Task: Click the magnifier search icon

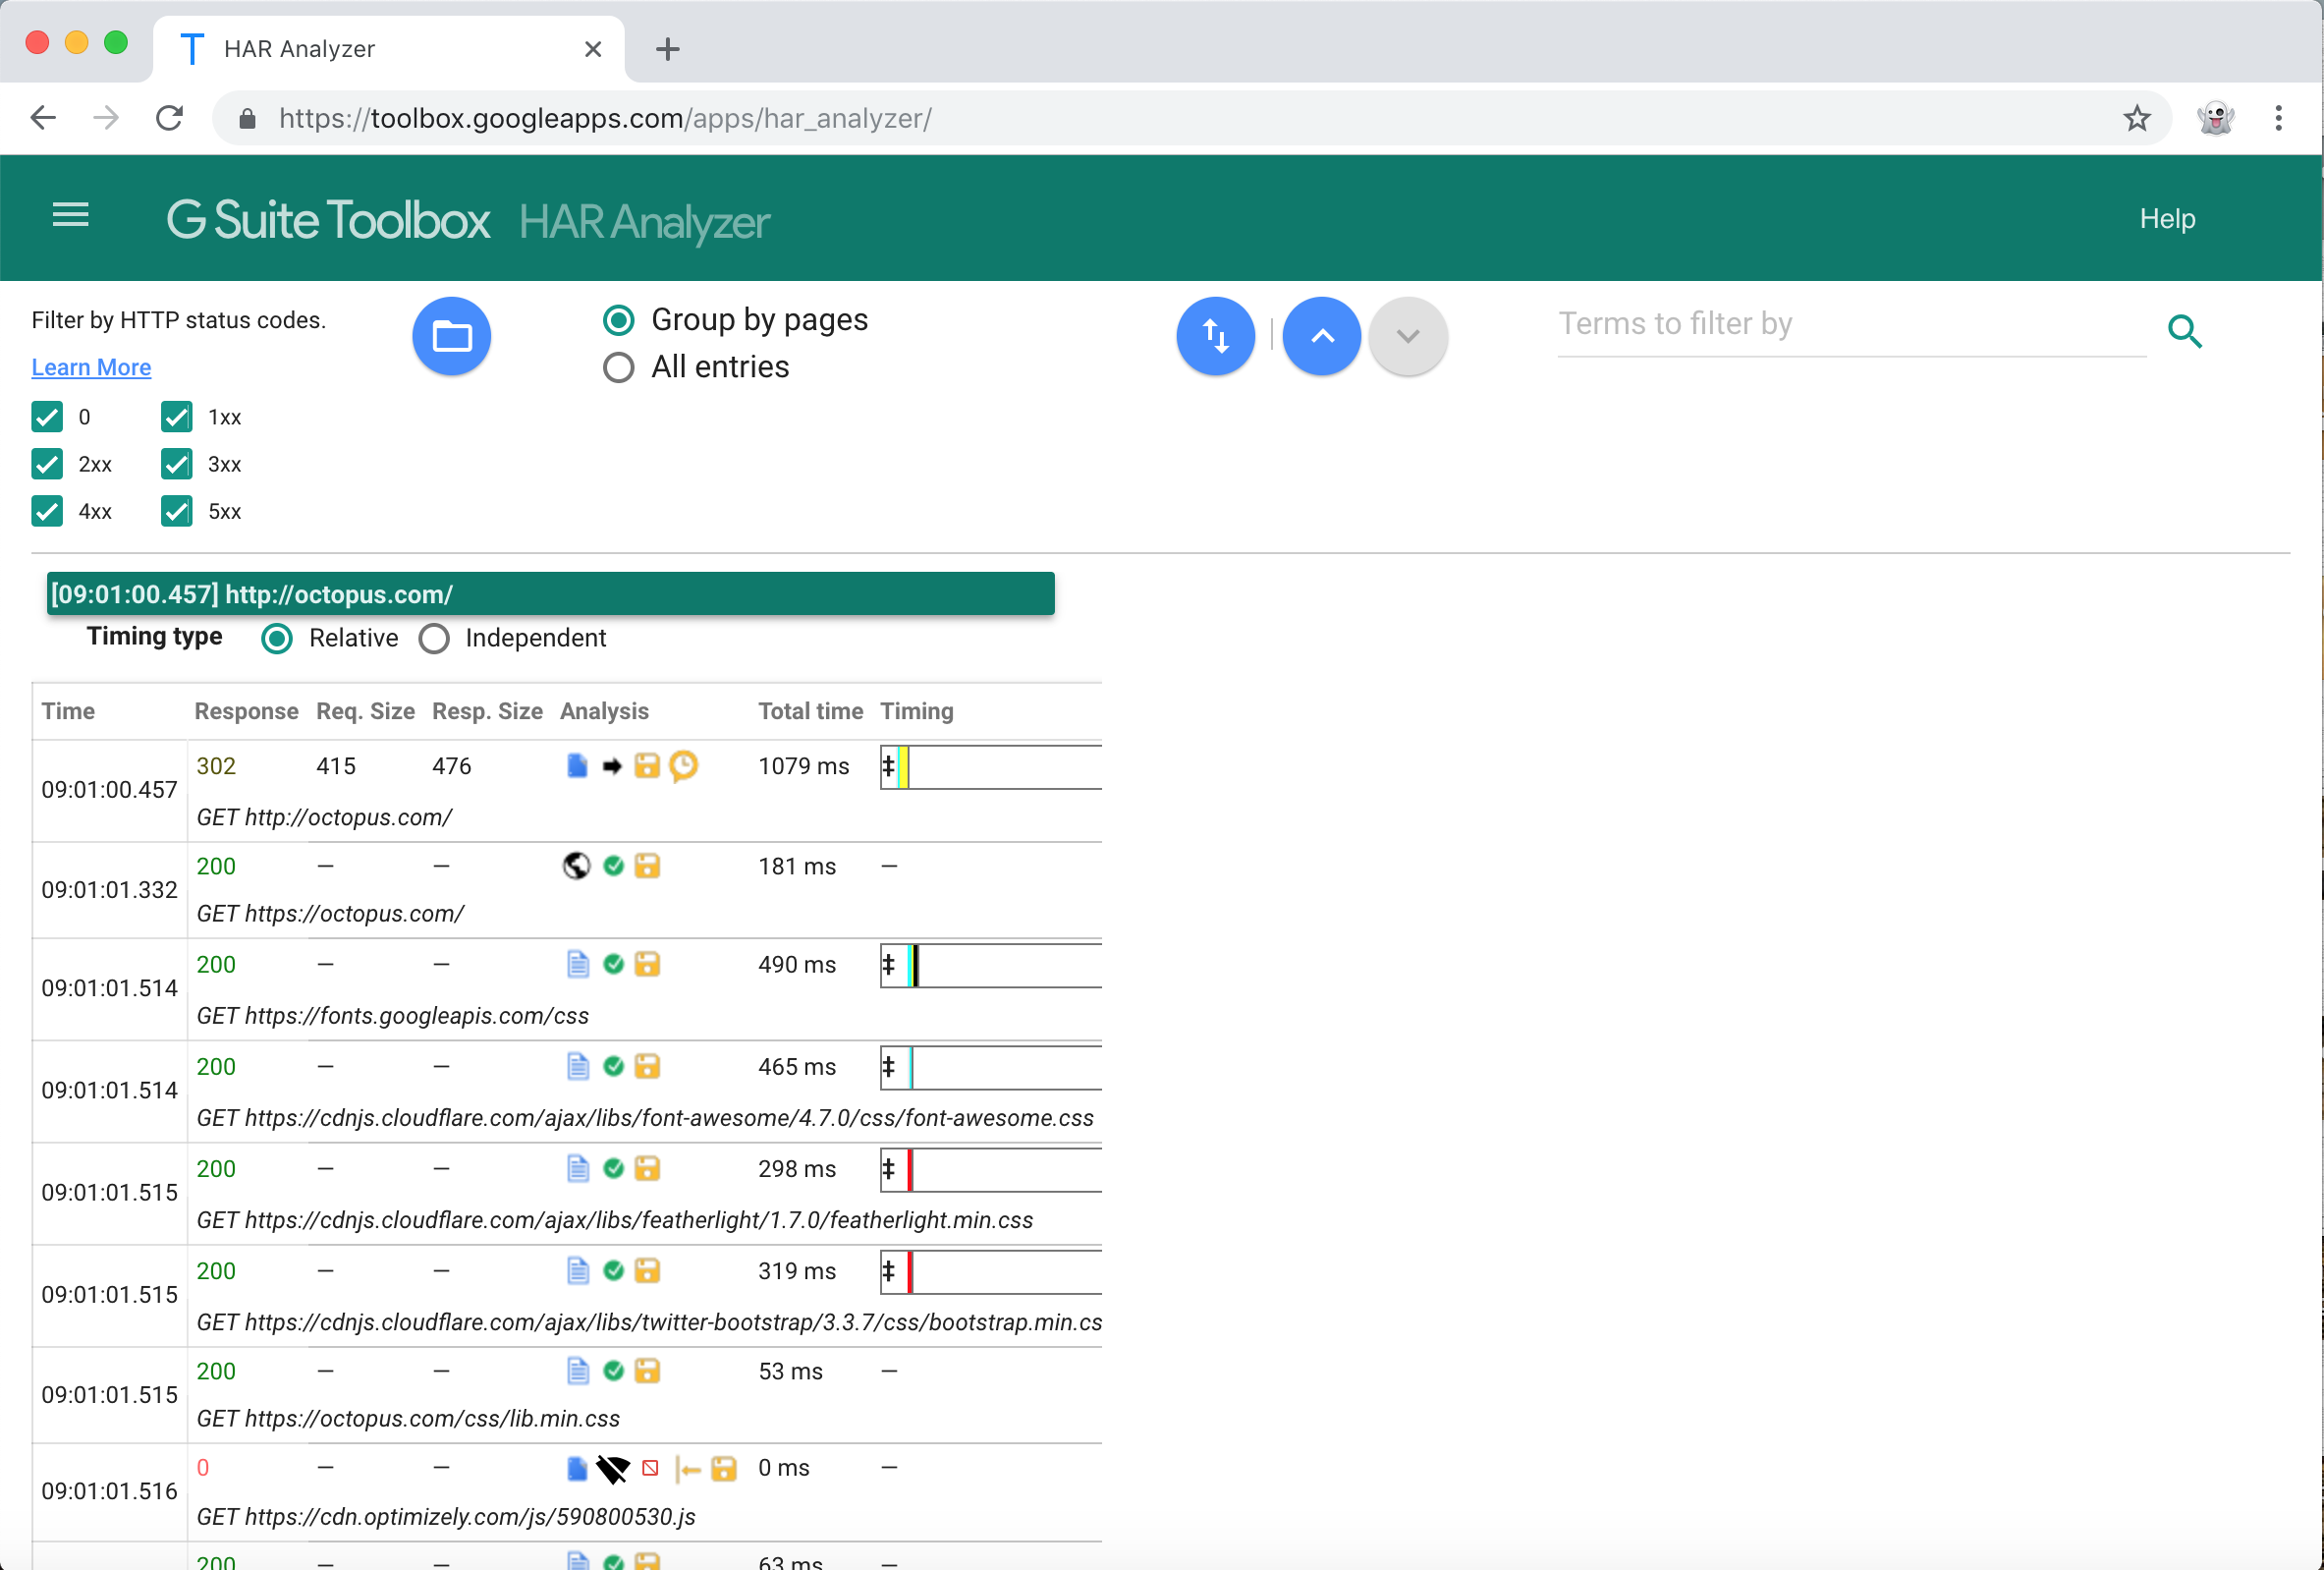Action: (x=2184, y=331)
